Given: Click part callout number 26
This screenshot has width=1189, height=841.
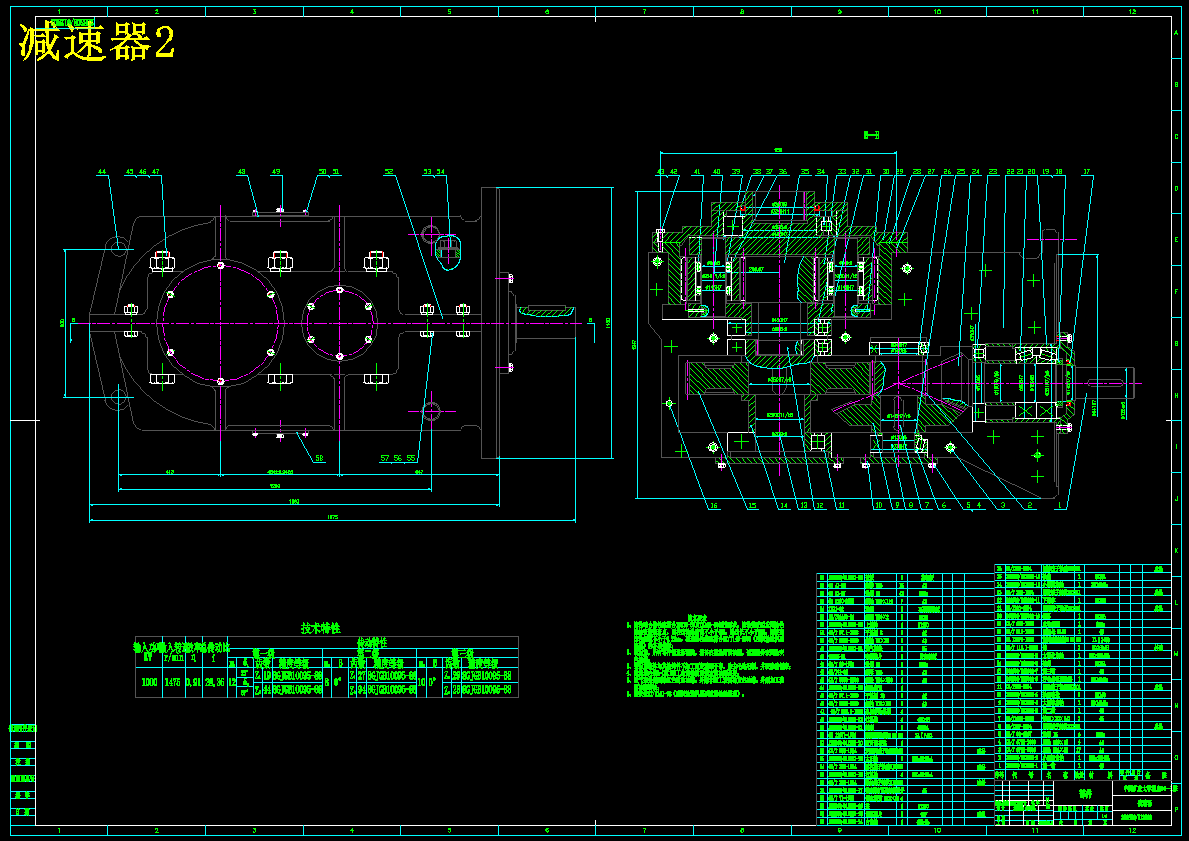Looking at the screenshot, I should (947, 171).
